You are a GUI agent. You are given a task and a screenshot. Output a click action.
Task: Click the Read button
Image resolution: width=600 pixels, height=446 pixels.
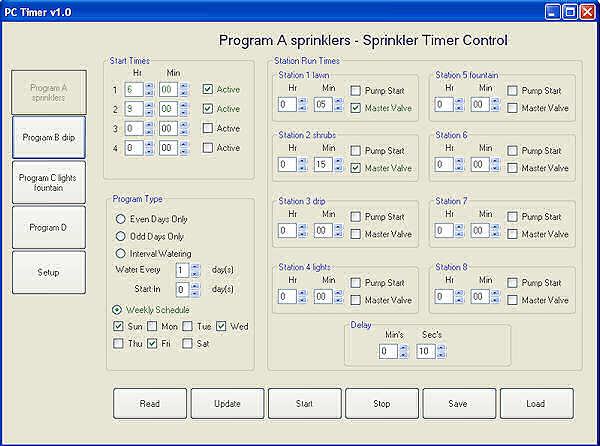click(150, 404)
